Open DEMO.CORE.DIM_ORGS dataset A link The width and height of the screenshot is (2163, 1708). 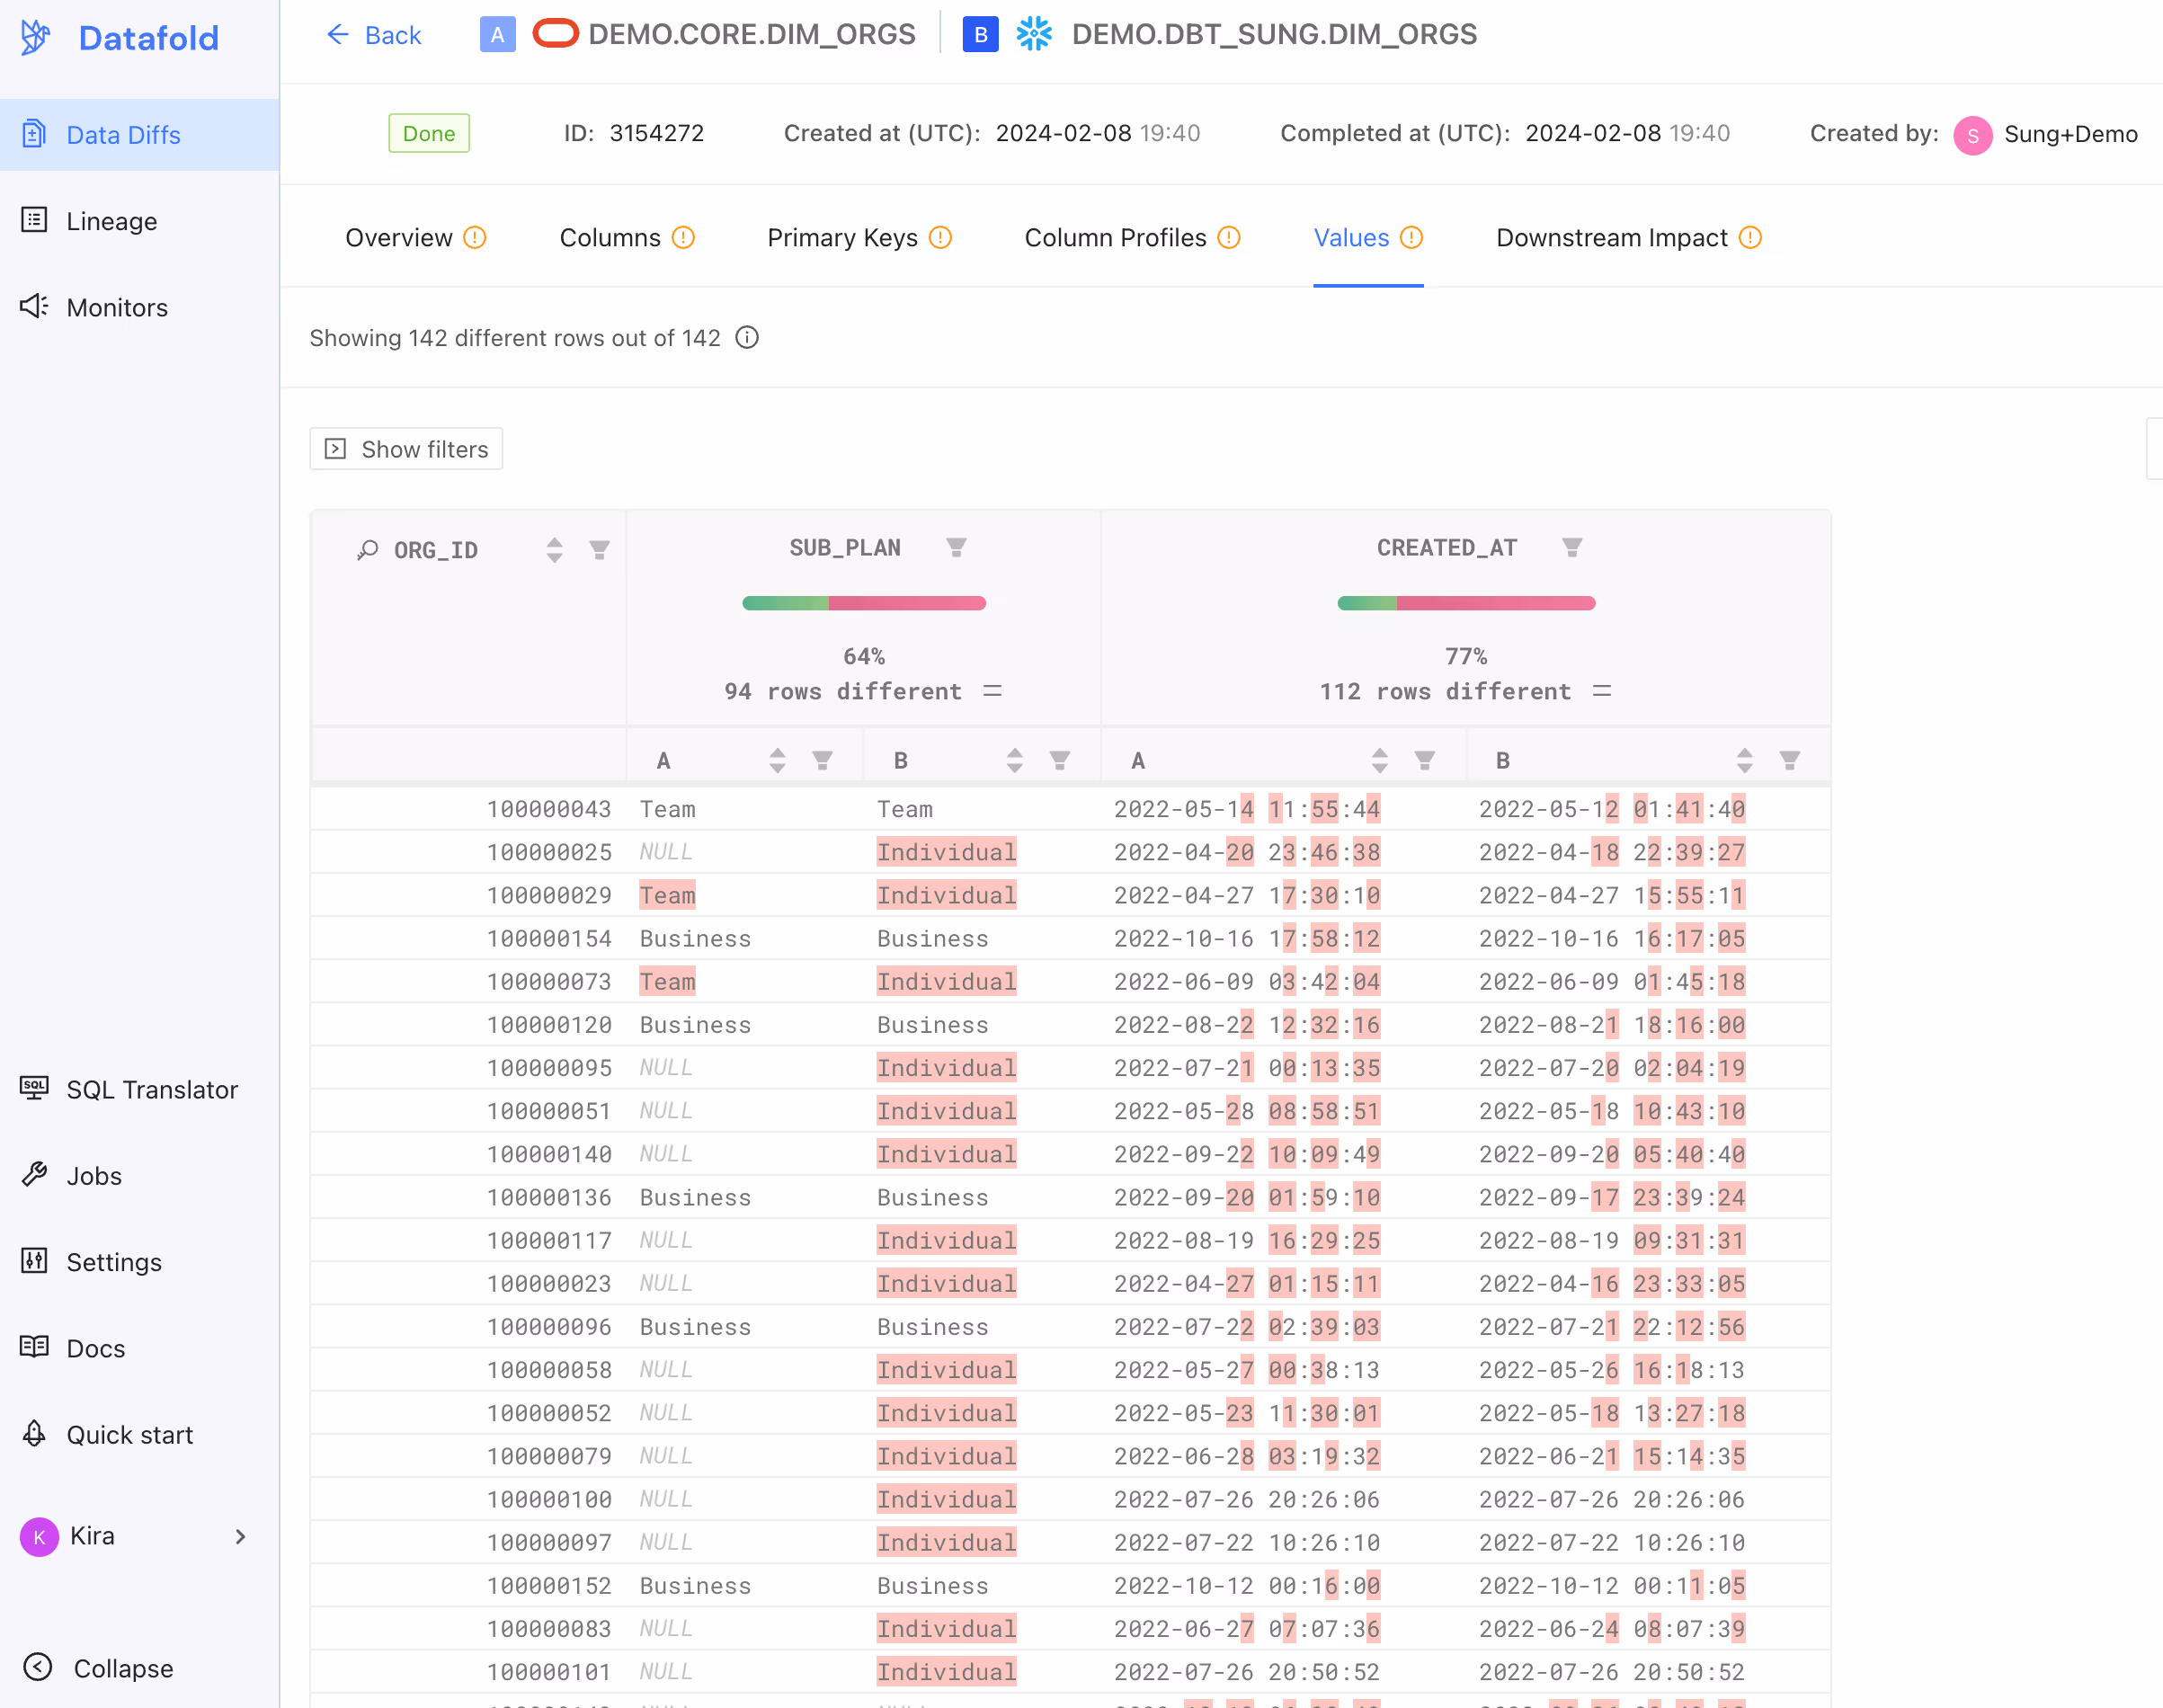(x=752, y=34)
